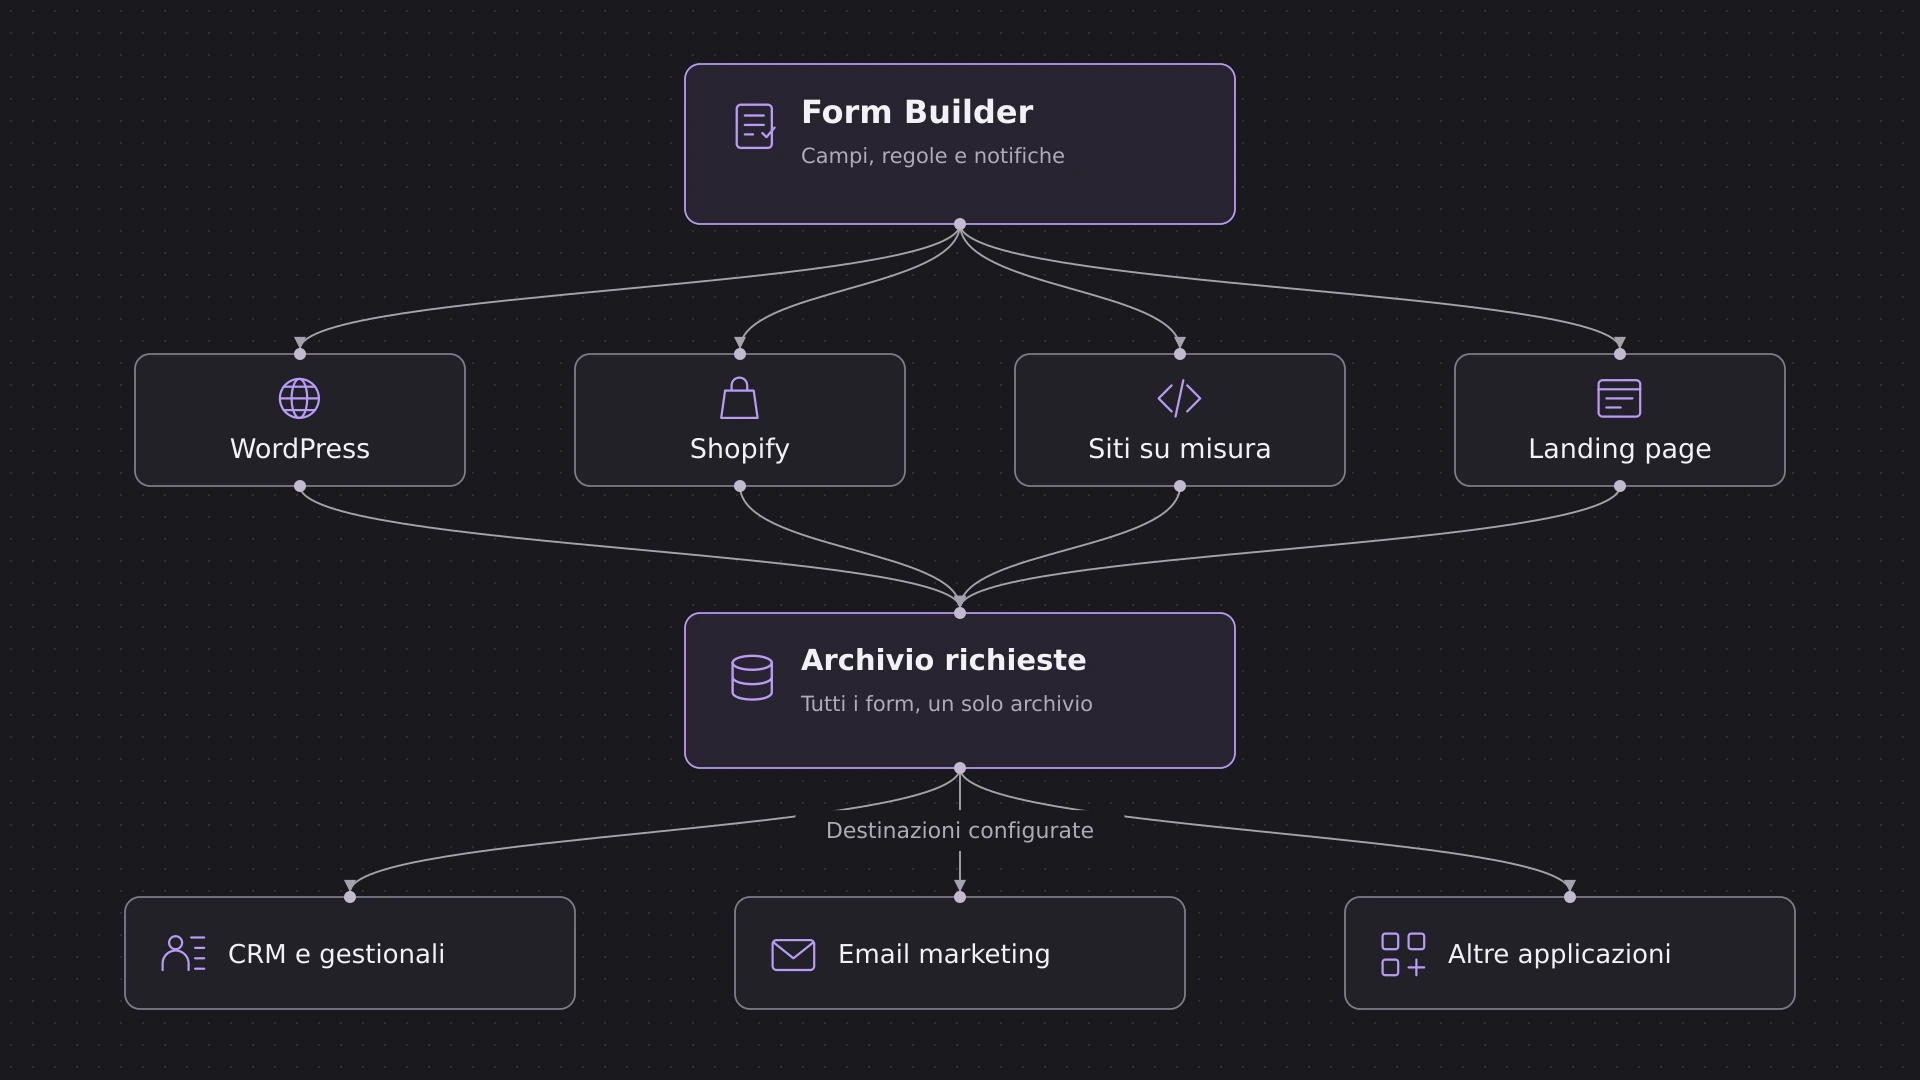Click the WordPress node's top input handle
This screenshot has height=1080, width=1920.
(300, 354)
